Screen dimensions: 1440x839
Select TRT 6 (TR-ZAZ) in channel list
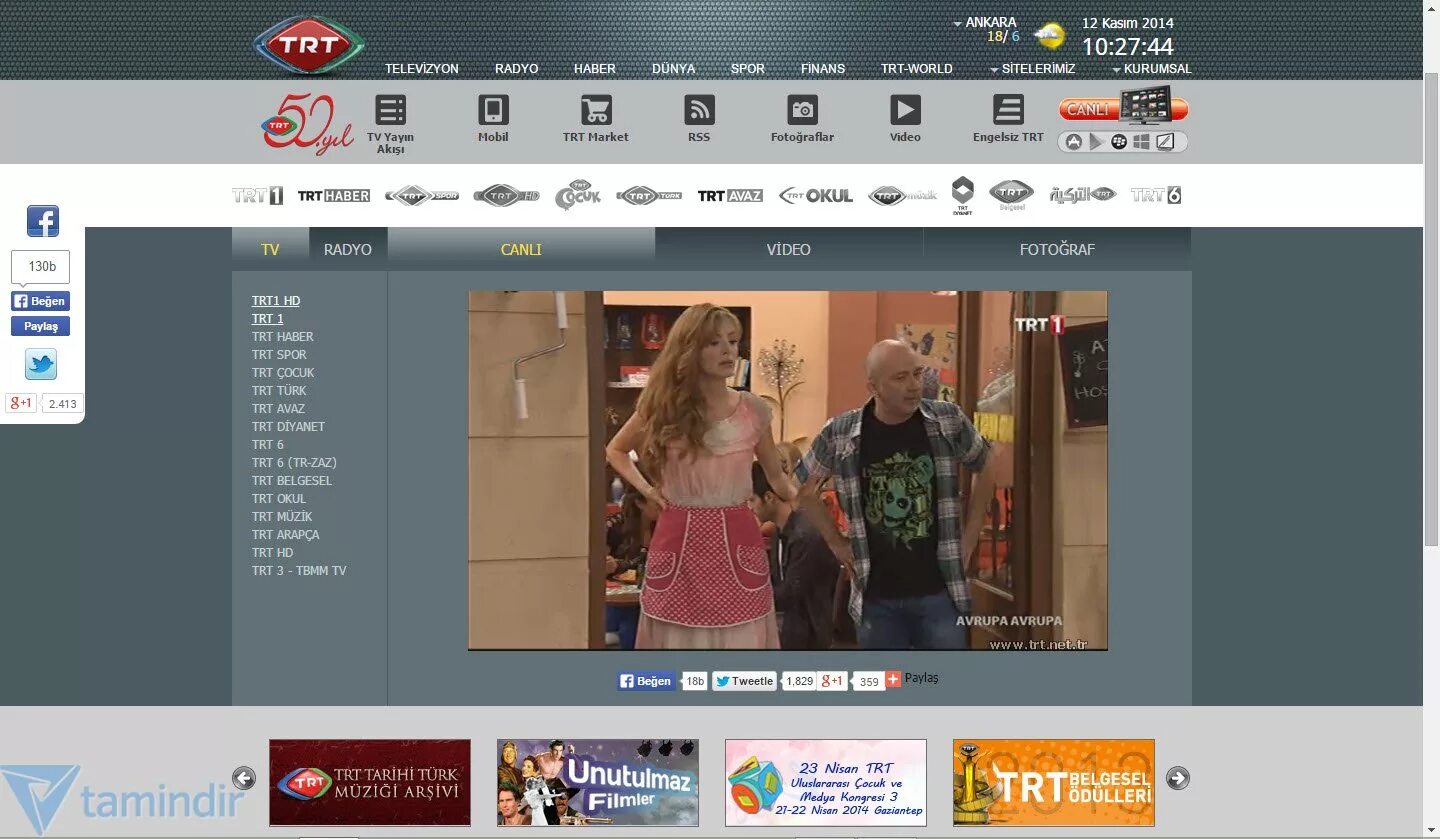tap(294, 462)
